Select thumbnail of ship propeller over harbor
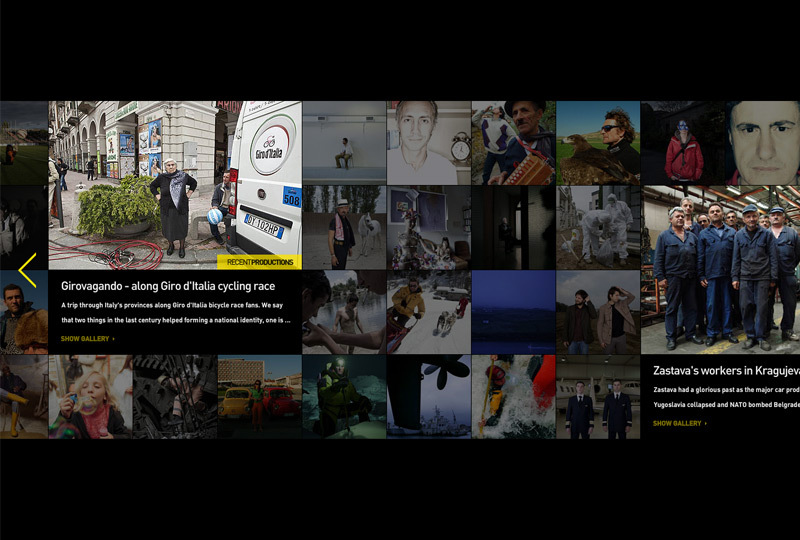This screenshot has width=800, height=540. tap(429, 397)
